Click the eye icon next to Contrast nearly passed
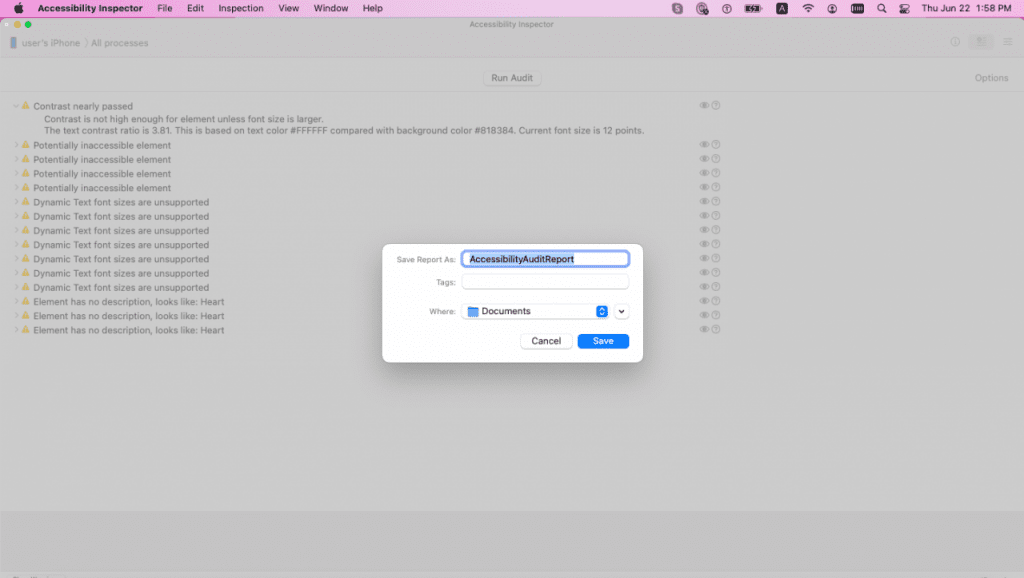Image resolution: width=1024 pixels, height=578 pixels. (705, 106)
